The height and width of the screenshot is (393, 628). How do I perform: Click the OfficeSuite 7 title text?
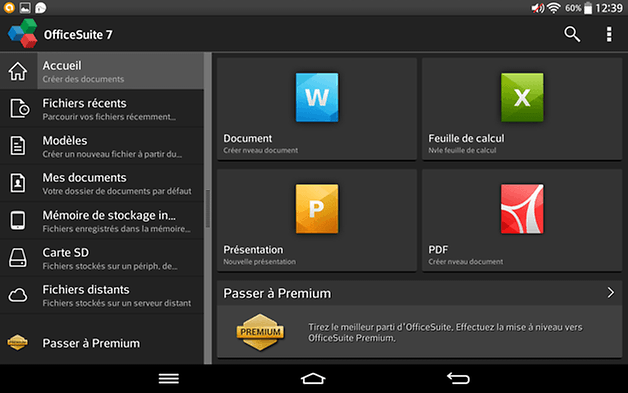[x=78, y=35]
